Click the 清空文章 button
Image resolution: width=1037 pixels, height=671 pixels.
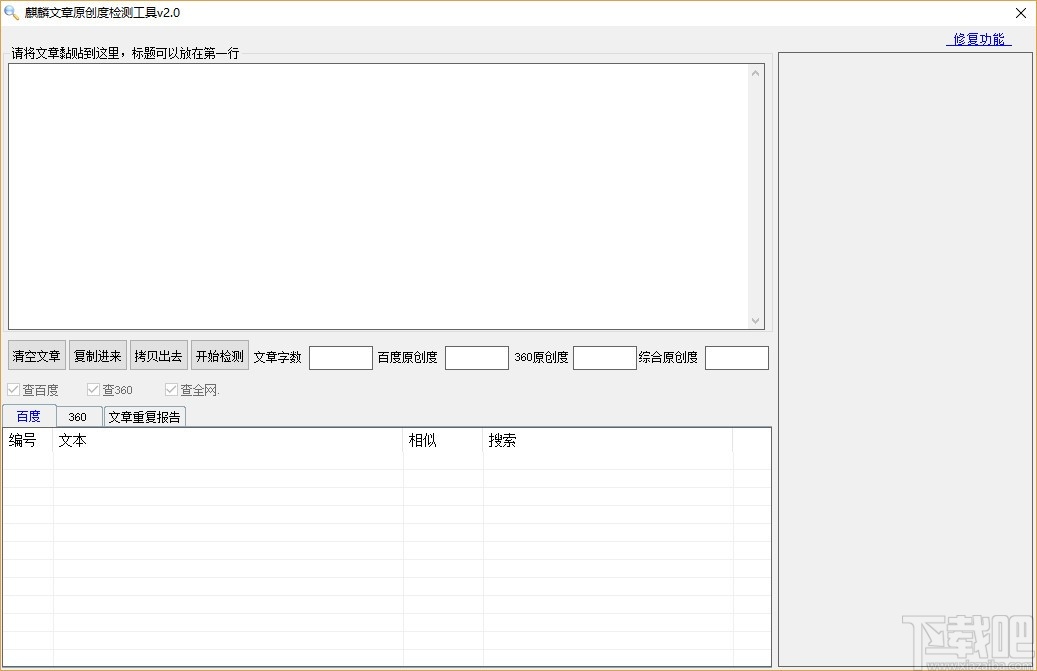point(36,356)
